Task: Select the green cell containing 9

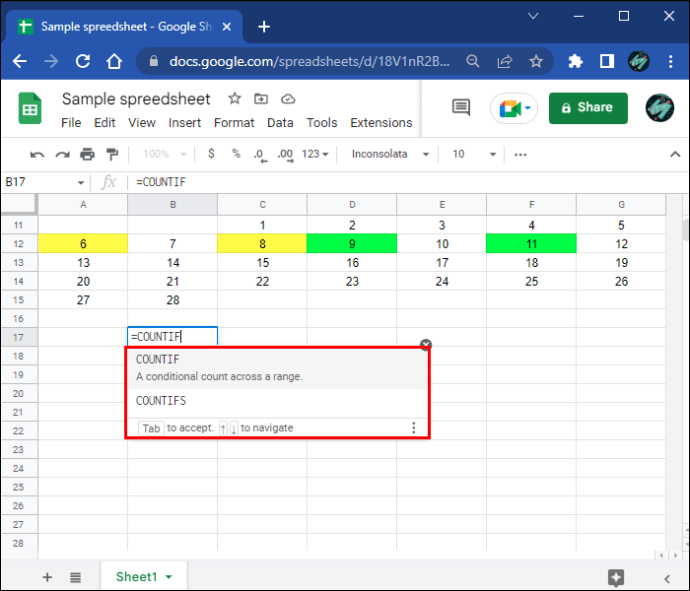Action: point(352,244)
